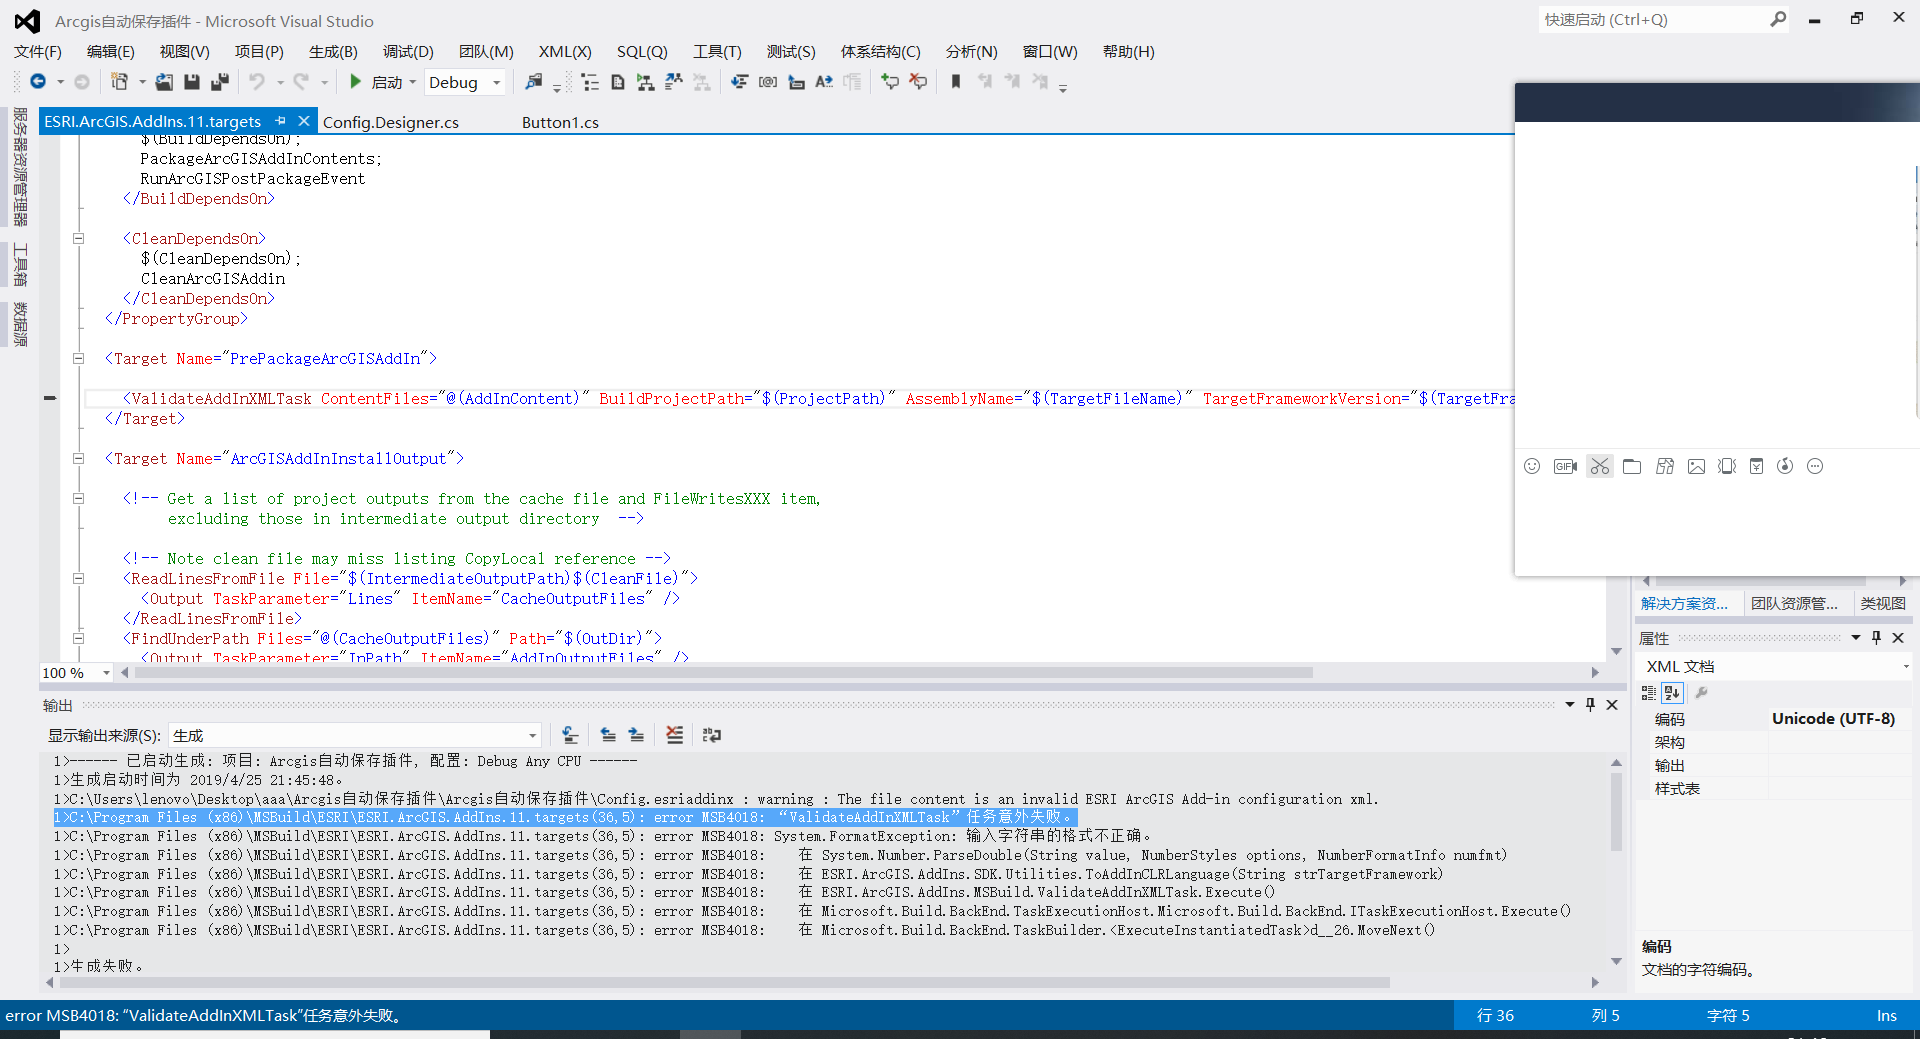Click the picture icon in chat popup

coord(1696,466)
